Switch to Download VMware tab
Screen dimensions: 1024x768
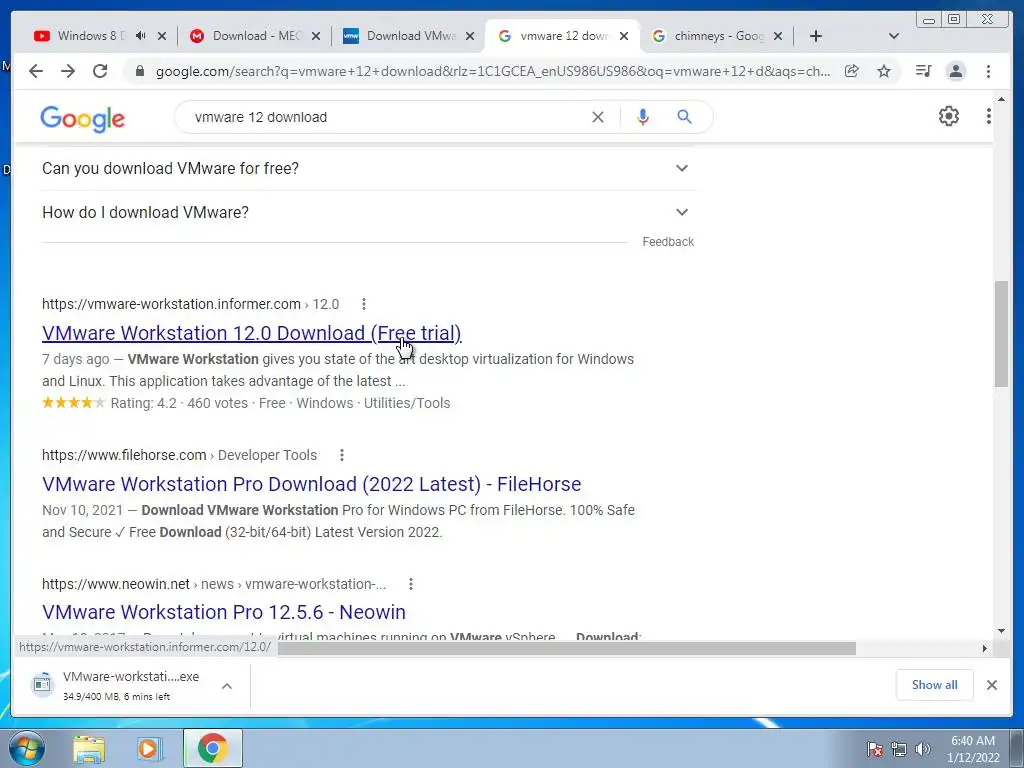(411, 36)
